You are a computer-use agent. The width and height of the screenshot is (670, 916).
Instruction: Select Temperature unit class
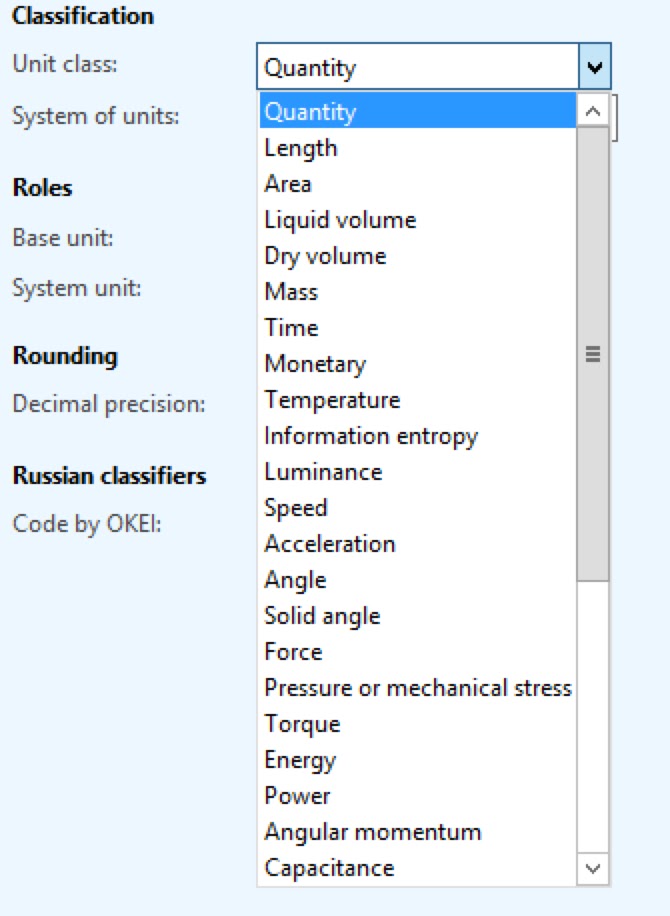click(332, 400)
